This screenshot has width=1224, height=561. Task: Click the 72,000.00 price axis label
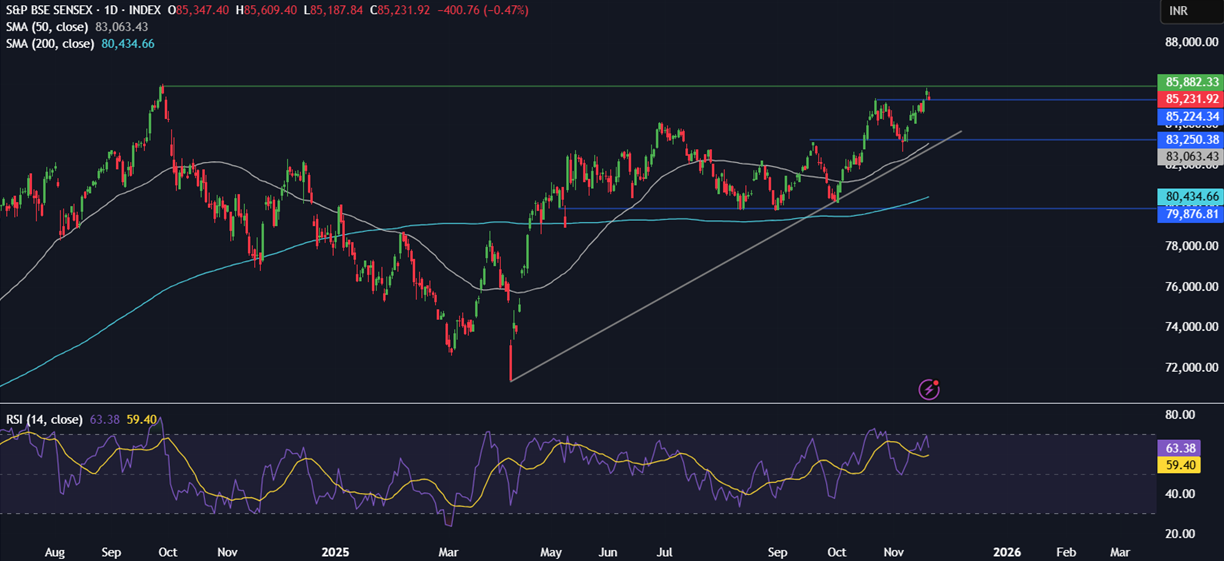1191,368
